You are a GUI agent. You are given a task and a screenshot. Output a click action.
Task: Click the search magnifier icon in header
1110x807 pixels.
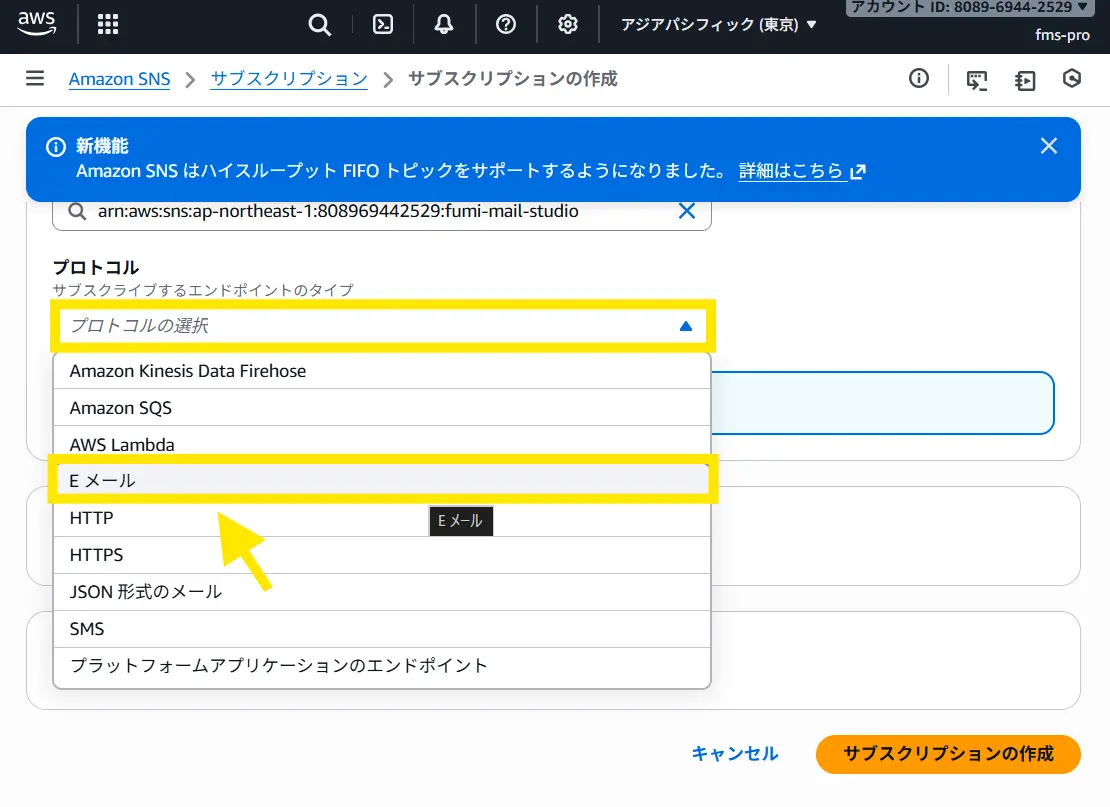319,25
